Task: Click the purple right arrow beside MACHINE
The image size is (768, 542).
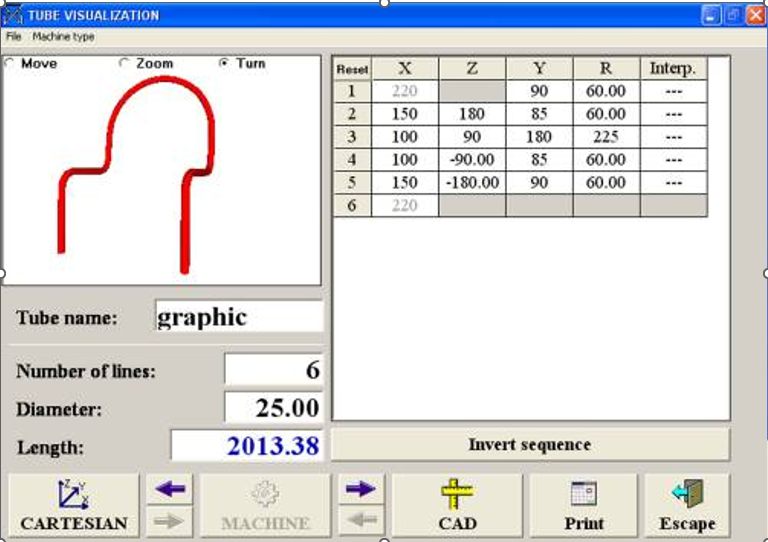Action: tap(361, 489)
